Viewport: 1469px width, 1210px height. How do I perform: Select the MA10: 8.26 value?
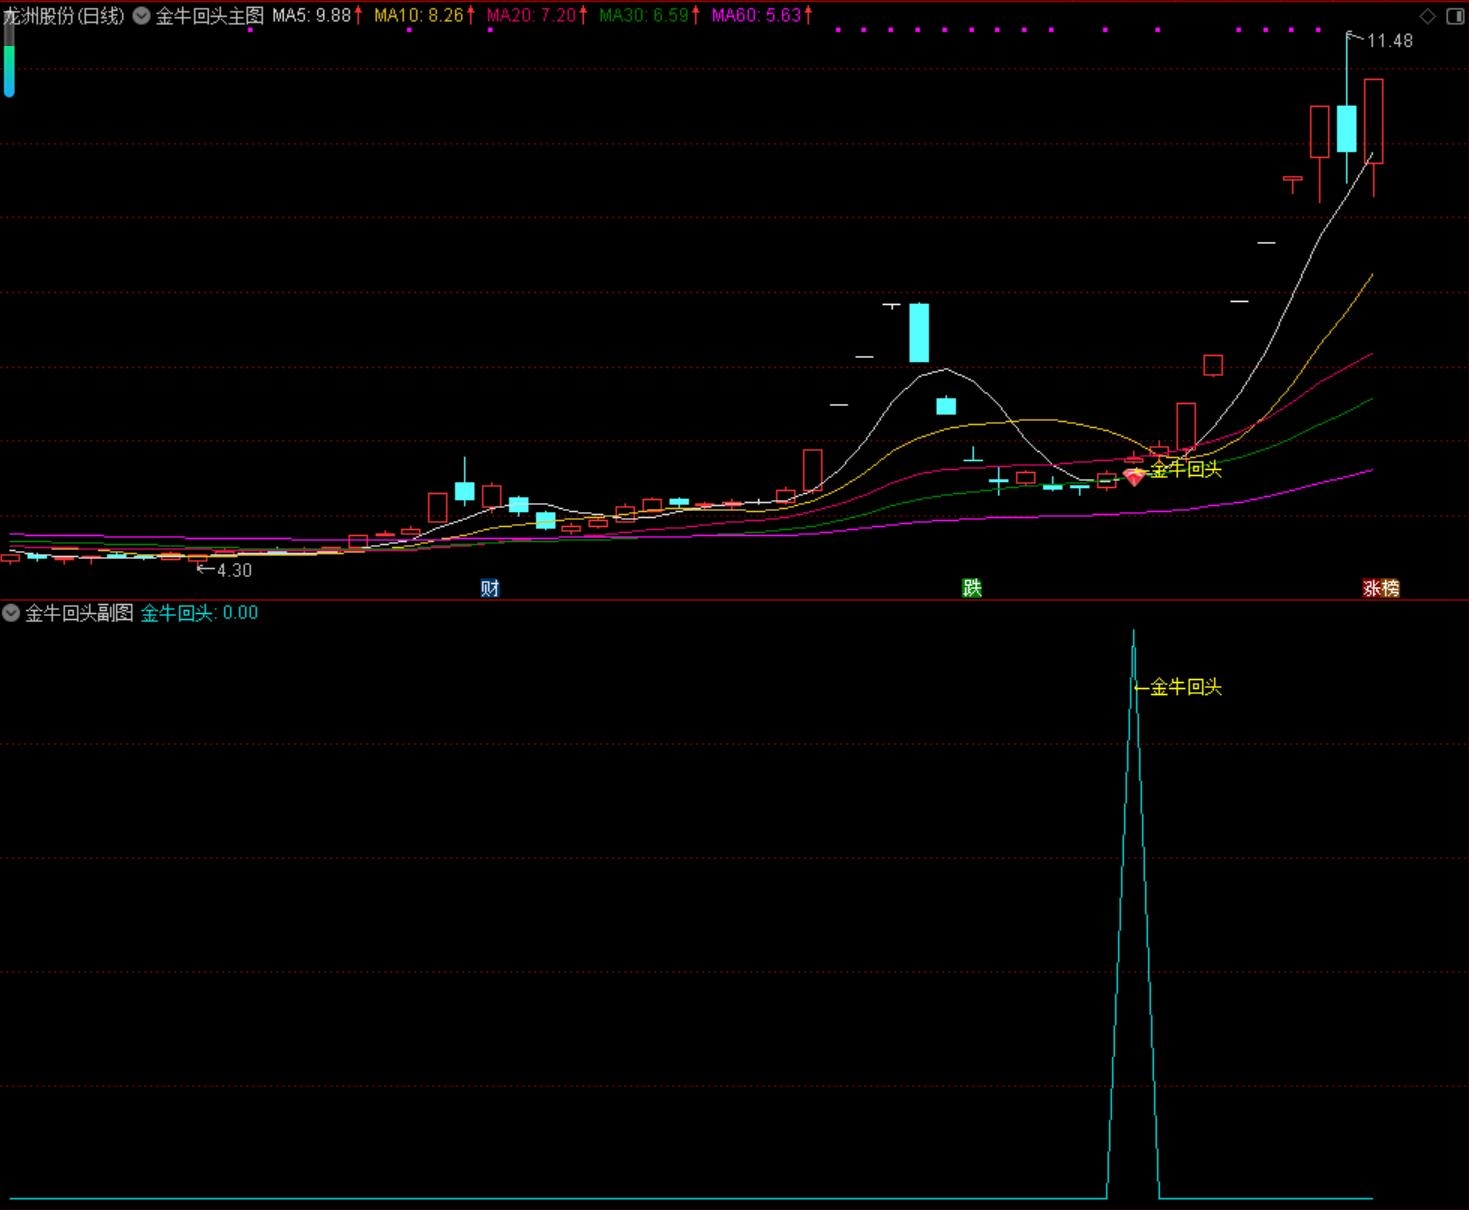419,16
